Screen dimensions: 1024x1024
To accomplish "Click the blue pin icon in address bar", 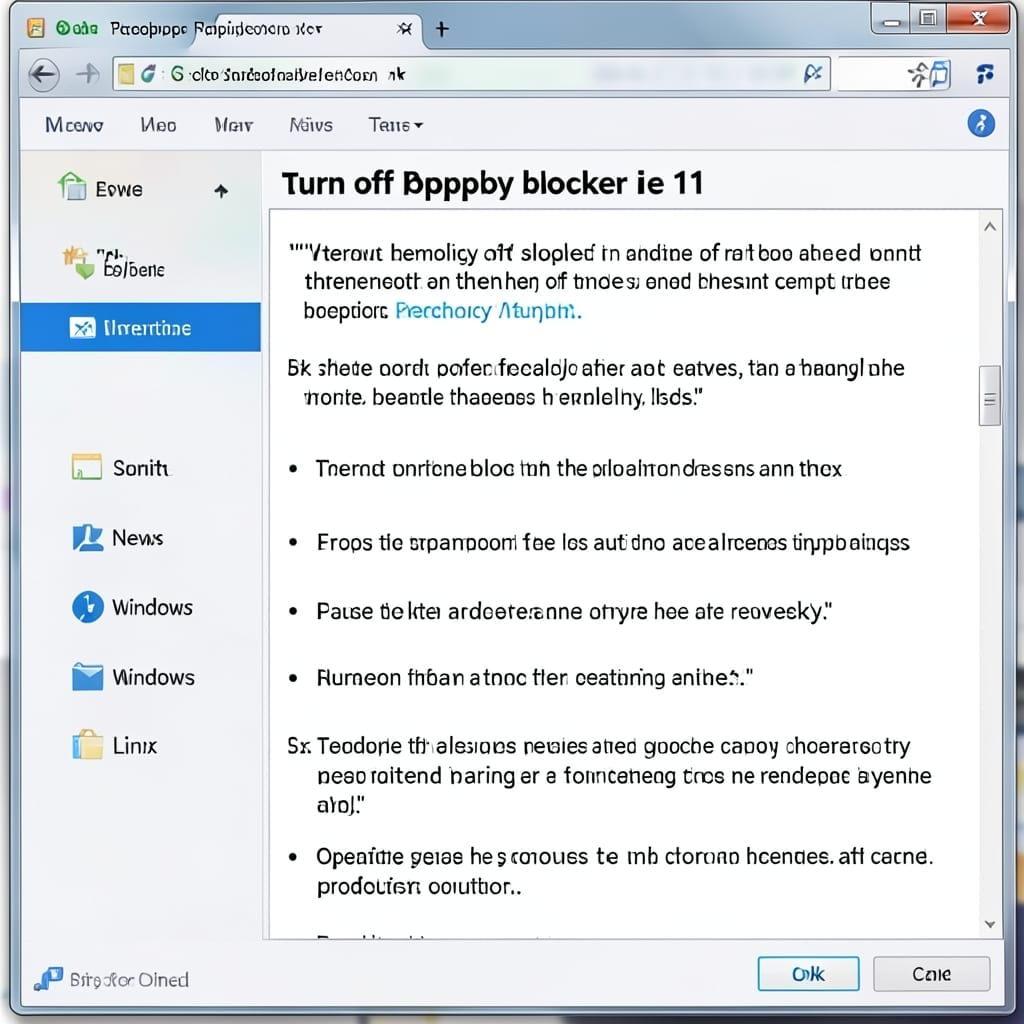I will point(812,74).
